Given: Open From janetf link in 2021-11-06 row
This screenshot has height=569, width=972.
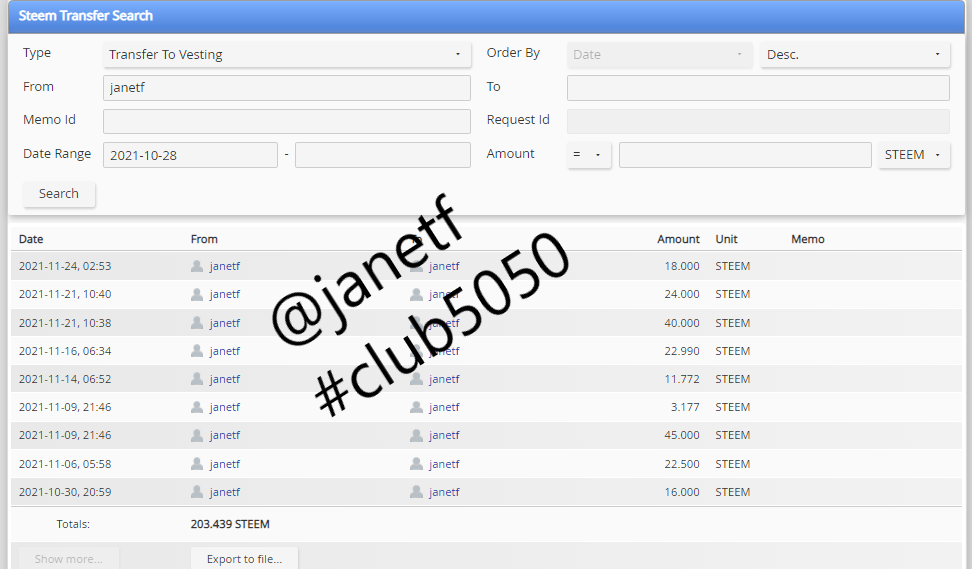Looking at the screenshot, I should 224,464.
